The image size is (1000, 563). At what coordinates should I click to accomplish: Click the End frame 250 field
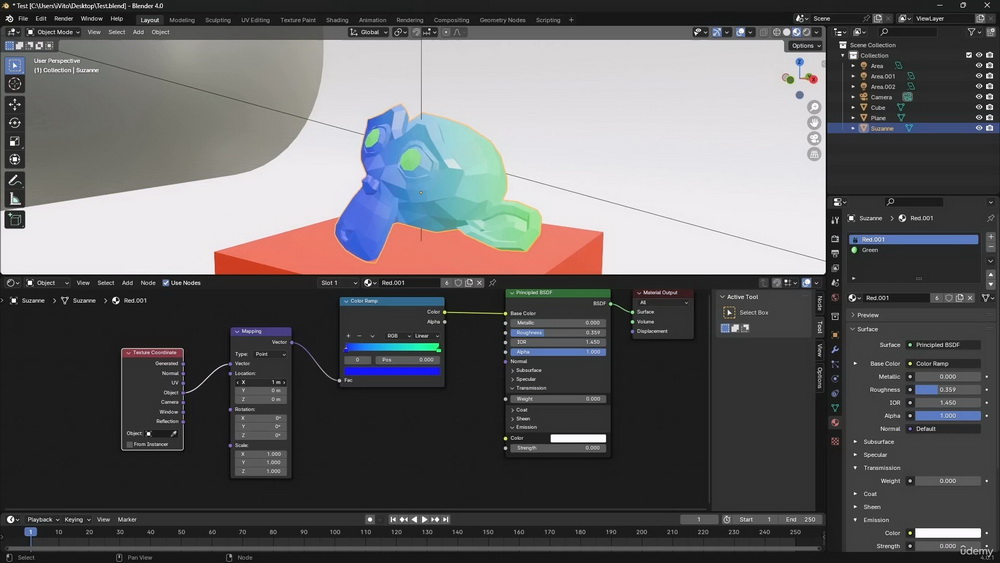801,520
